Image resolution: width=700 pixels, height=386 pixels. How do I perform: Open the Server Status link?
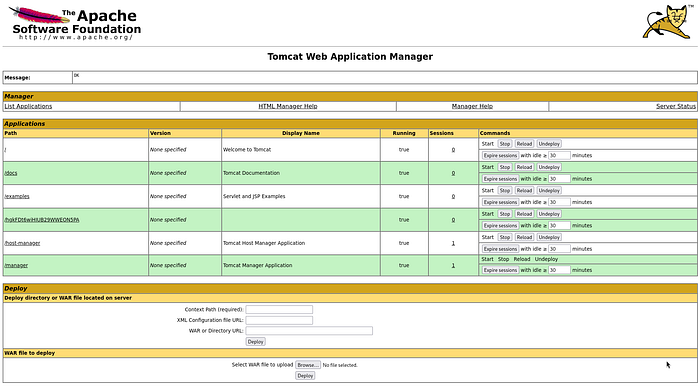676,106
